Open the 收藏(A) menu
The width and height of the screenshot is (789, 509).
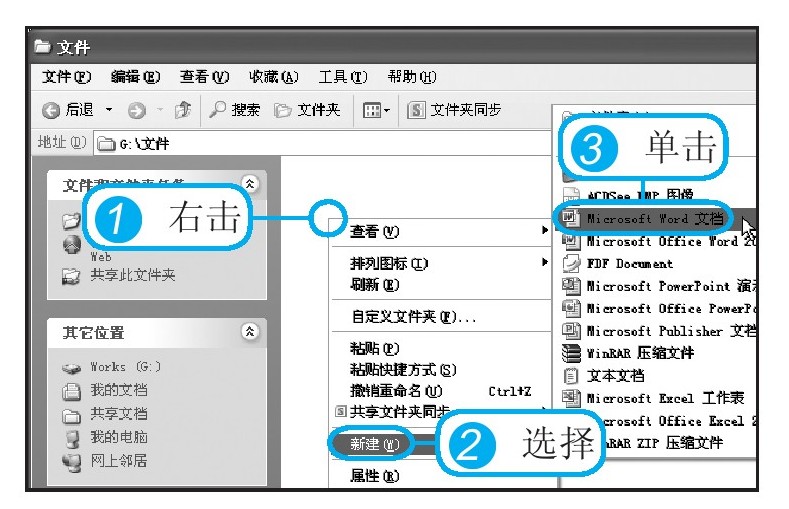pyautogui.click(x=274, y=77)
